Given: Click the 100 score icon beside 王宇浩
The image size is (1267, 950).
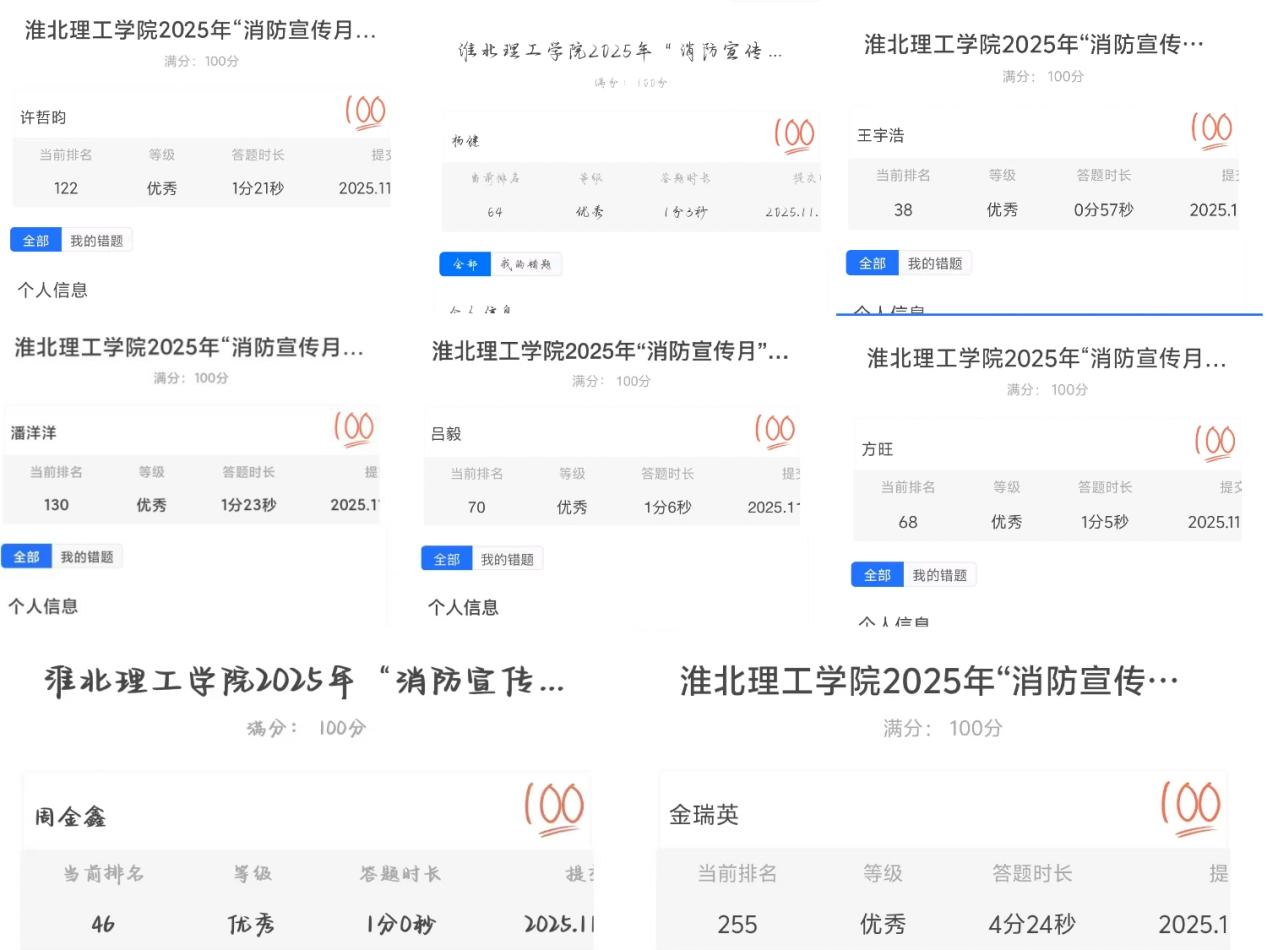Looking at the screenshot, I should click(1211, 130).
